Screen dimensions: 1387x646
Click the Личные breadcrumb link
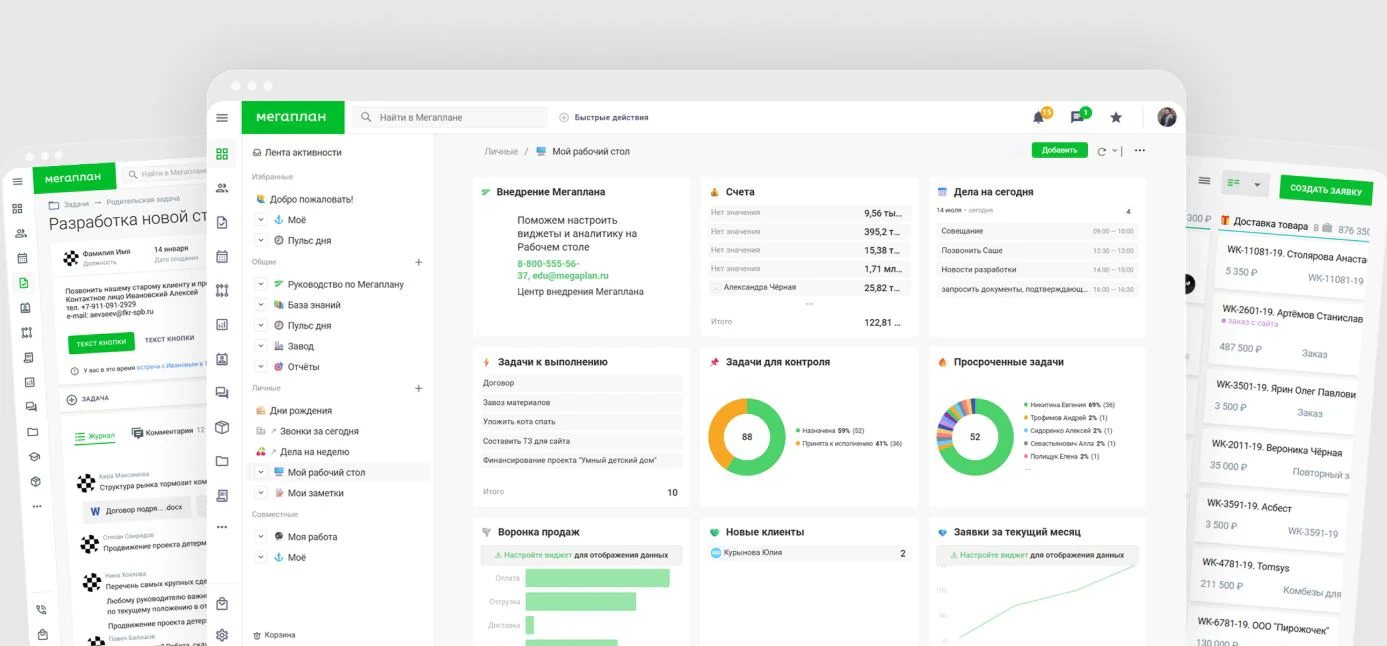coord(501,152)
